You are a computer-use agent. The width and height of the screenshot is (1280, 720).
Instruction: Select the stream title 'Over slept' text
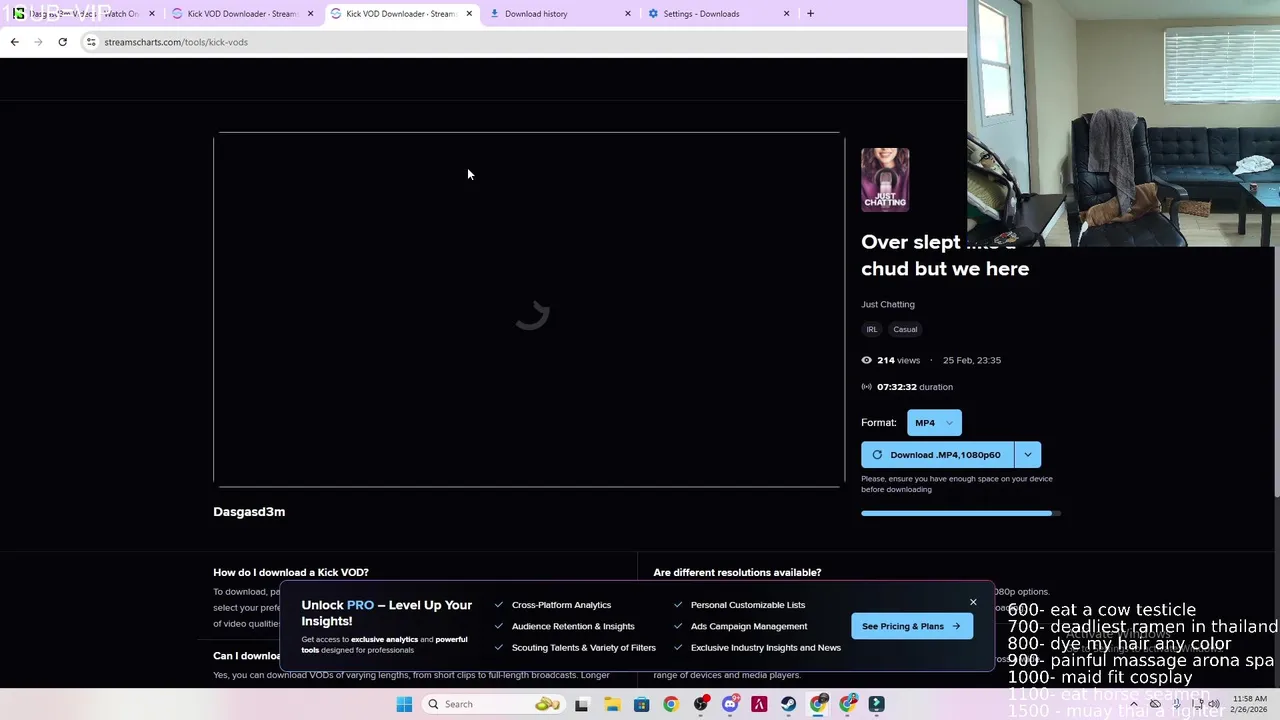pyautogui.click(x=911, y=242)
